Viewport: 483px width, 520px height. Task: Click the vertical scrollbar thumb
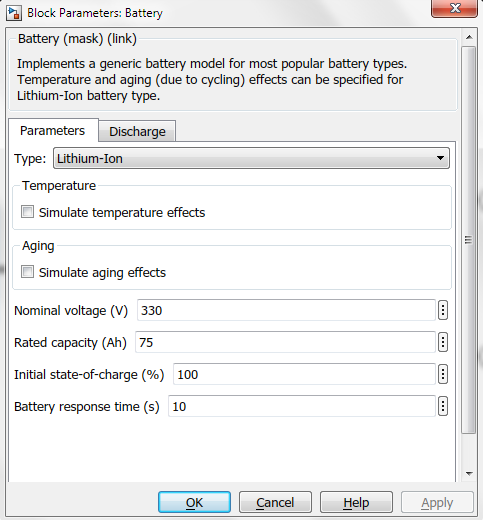click(x=469, y=240)
